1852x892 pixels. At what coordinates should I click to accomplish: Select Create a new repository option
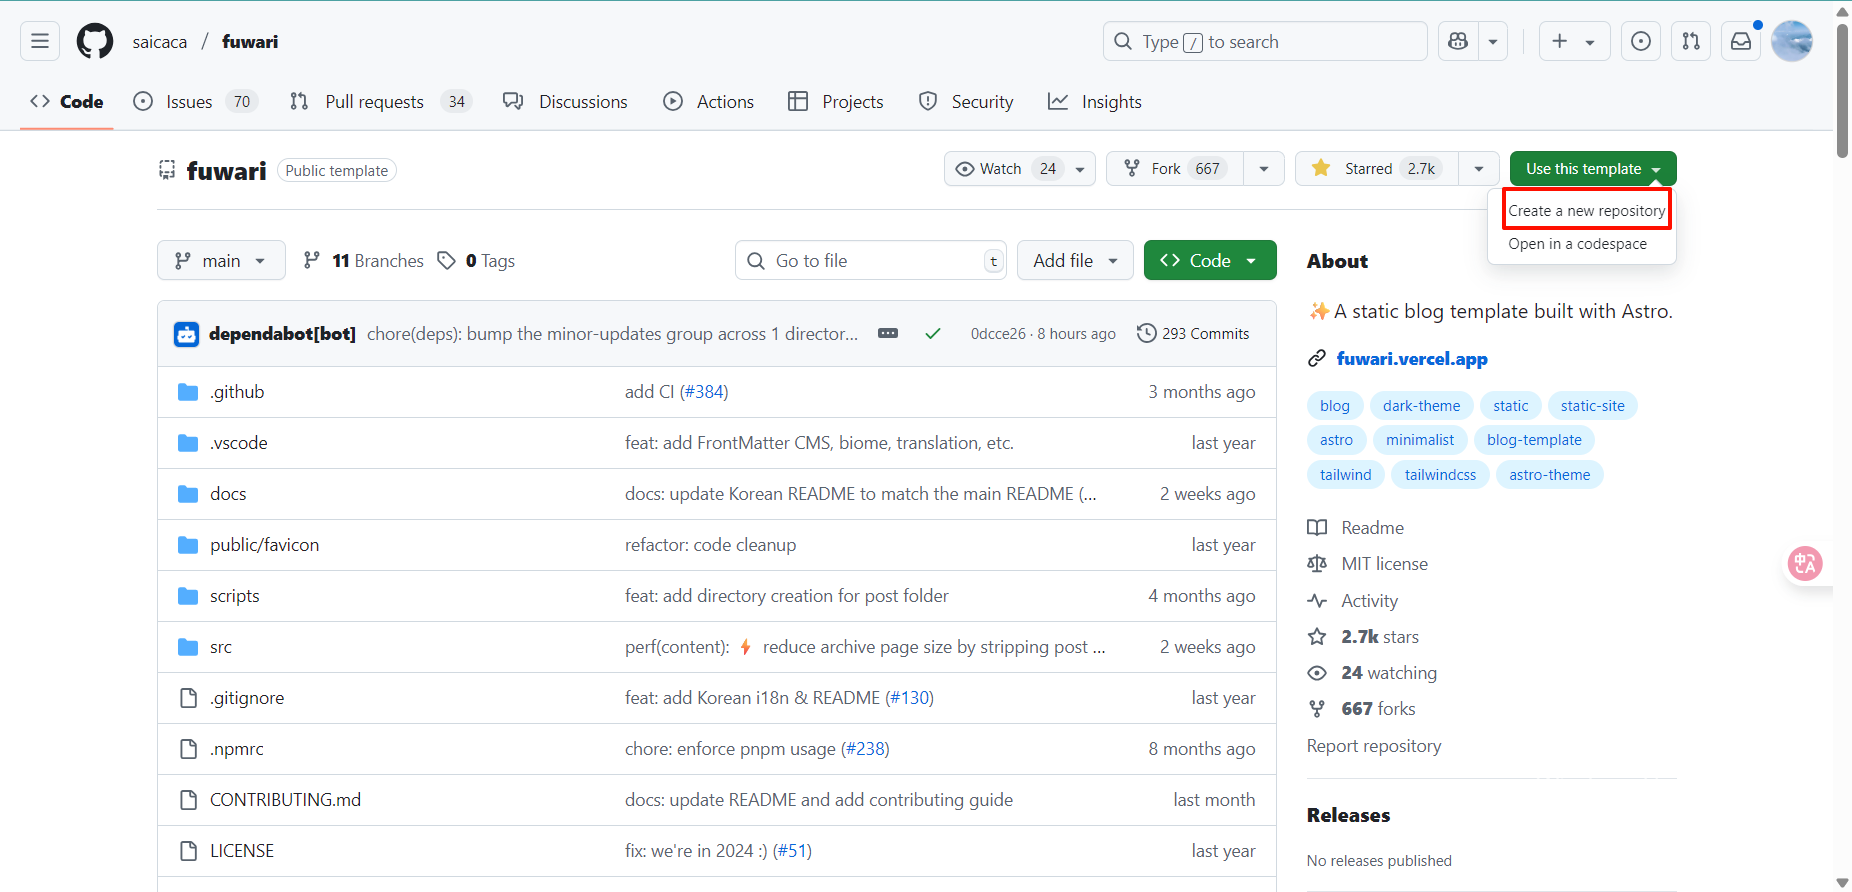pyautogui.click(x=1586, y=211)
